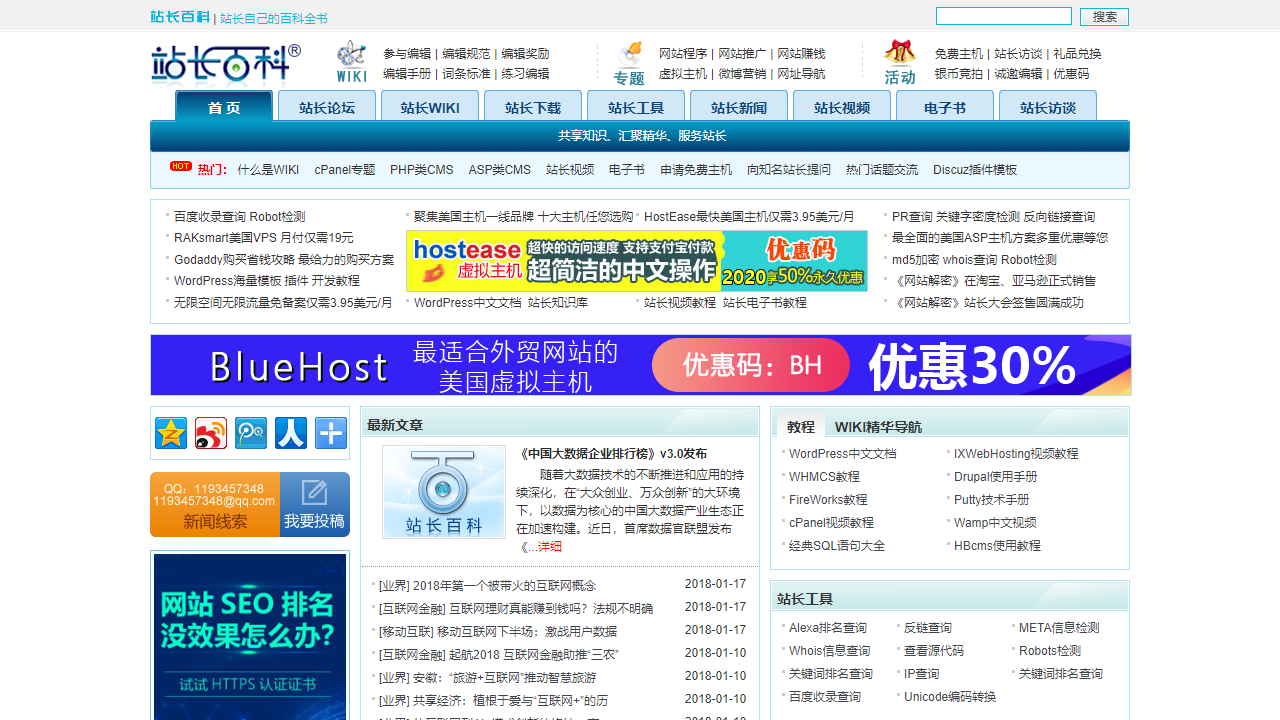Screen dimensions: 1280x720
Task: Click the WIKI molecule icon
Action: coord(351,61)
